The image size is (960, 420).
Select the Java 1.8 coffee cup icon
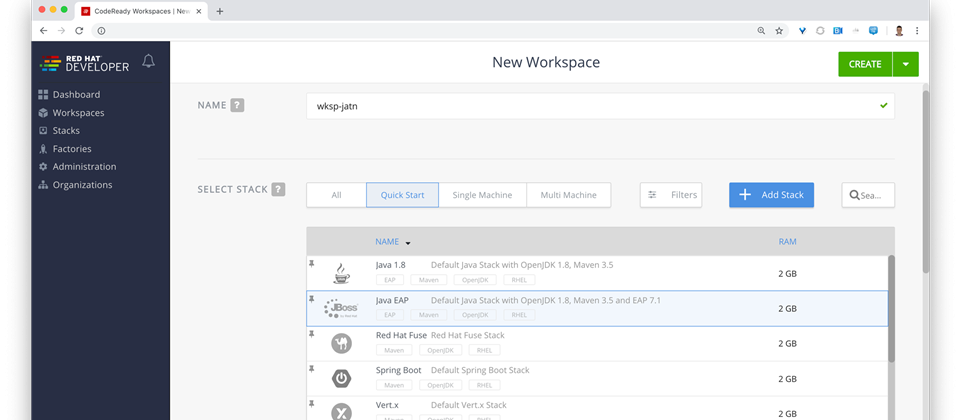(341, 273)
